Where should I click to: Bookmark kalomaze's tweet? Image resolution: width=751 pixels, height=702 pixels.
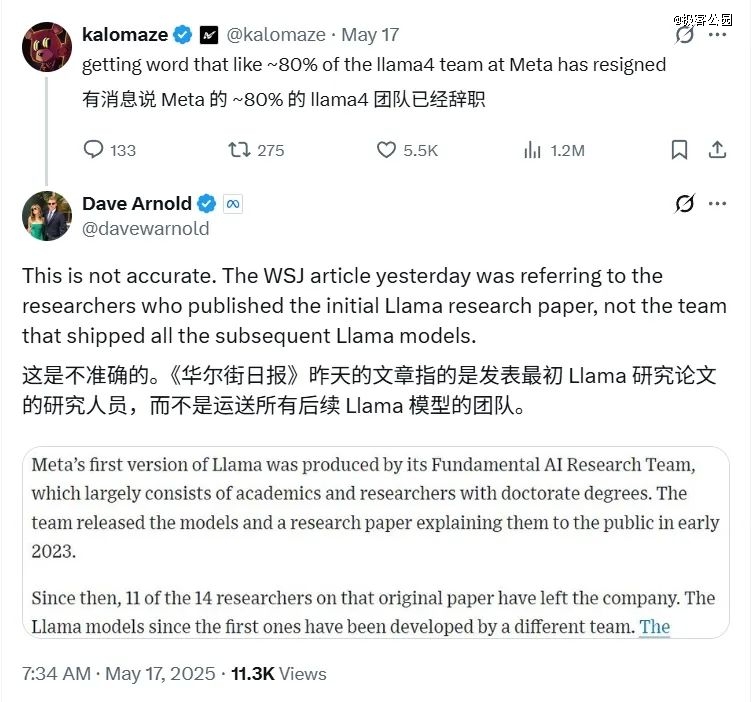click(x=679, y=150)
